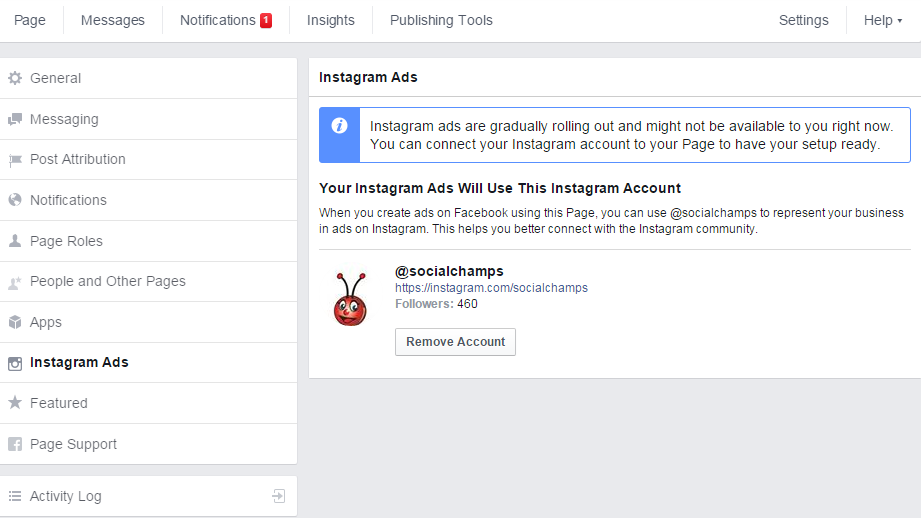Click the Remove Account button
The height and width of the screenshot is (518, 921).
(455, 342)
